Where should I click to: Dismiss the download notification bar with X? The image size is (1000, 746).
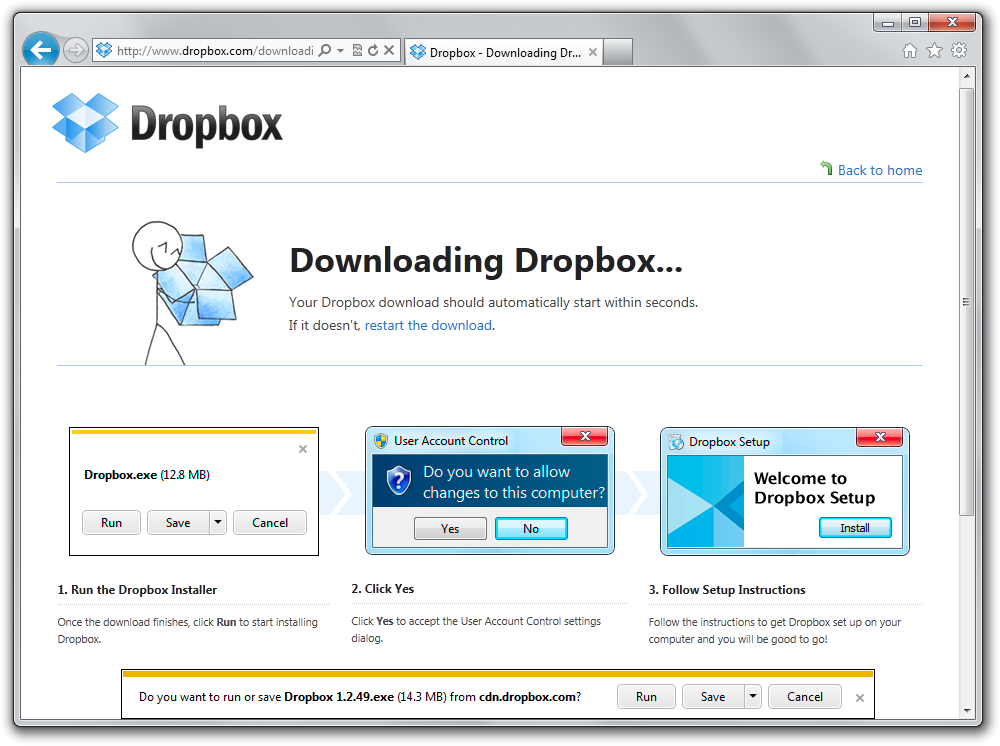860,698
